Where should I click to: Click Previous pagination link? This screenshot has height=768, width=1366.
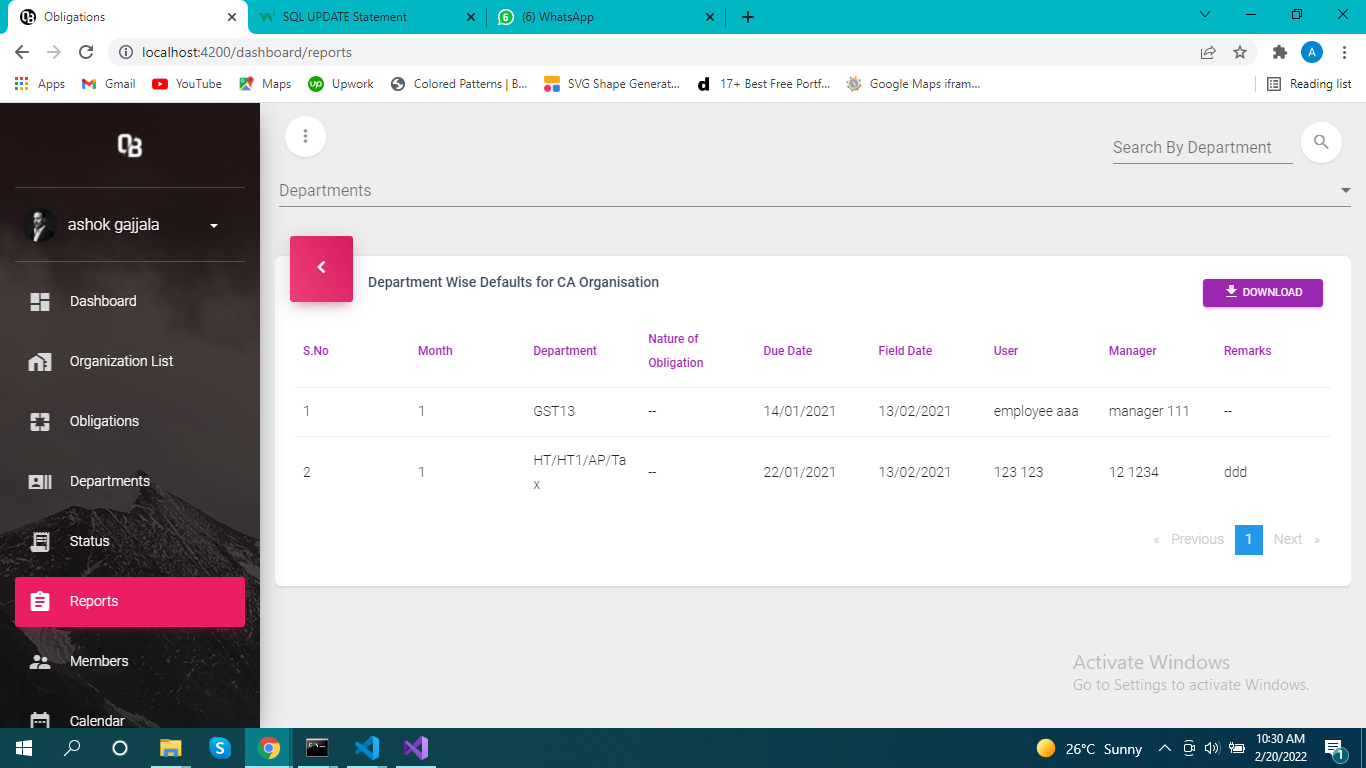coord(1197,539)
